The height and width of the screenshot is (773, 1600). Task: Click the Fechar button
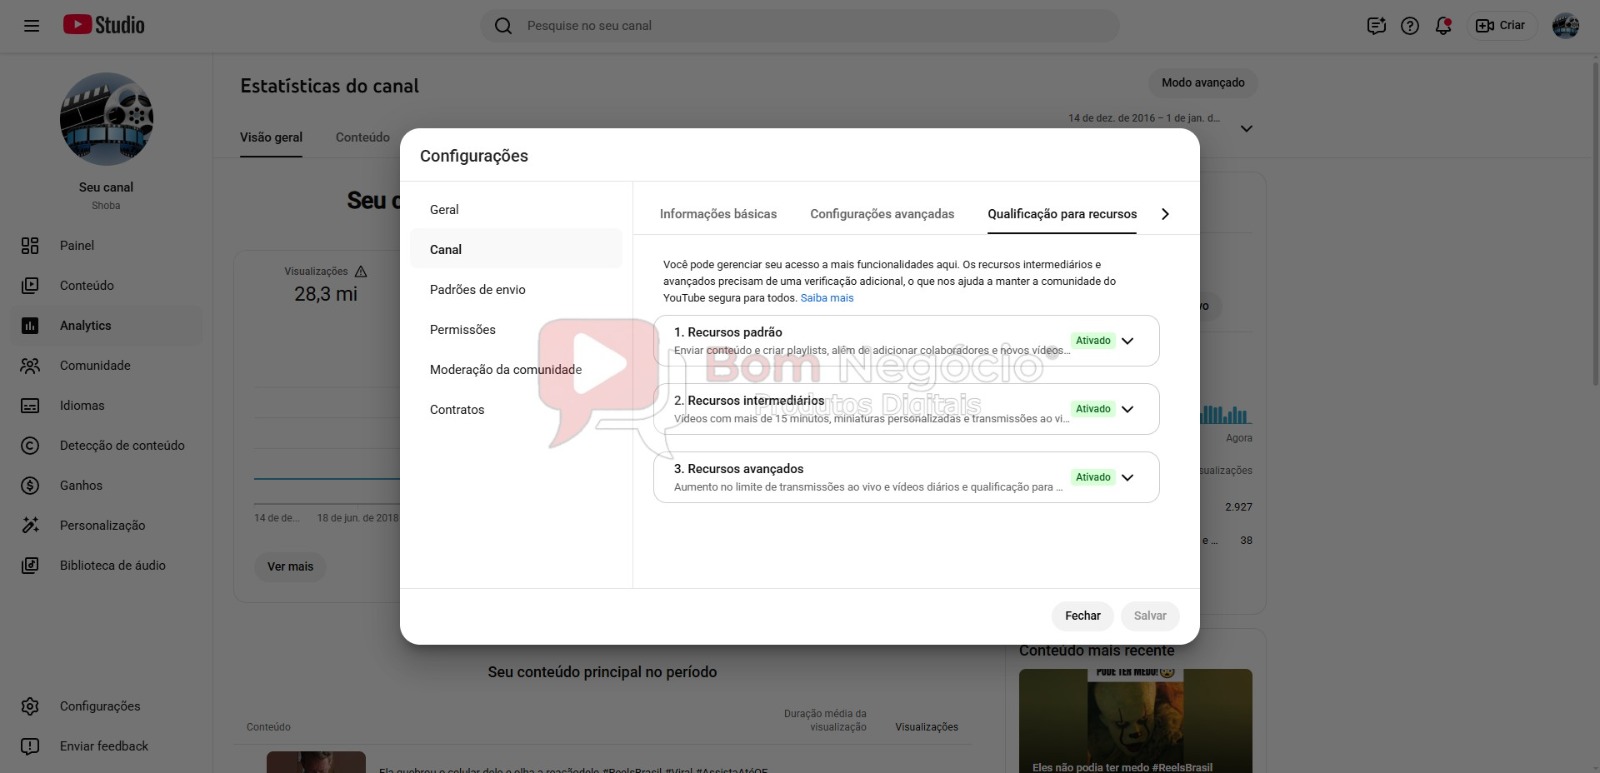[x=1082, y=616]
